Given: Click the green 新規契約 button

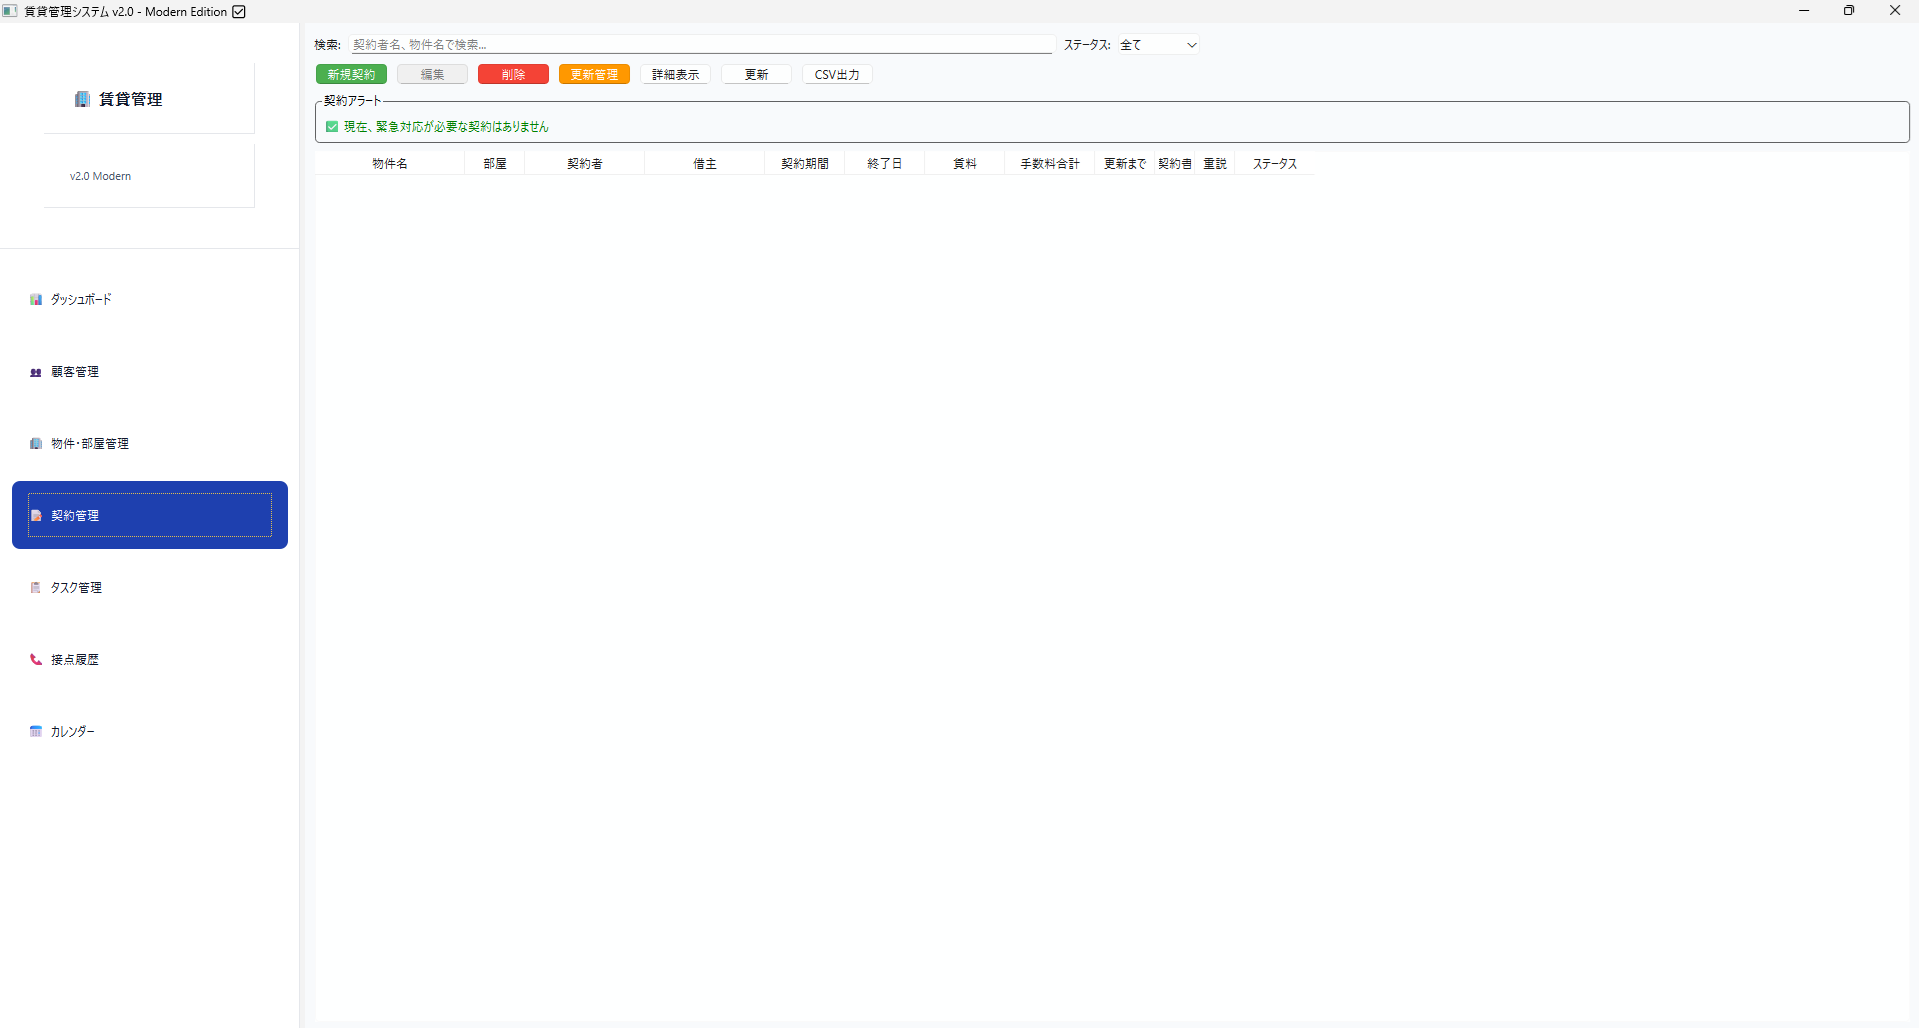Looking at the screenshot, I should (351, 75).
